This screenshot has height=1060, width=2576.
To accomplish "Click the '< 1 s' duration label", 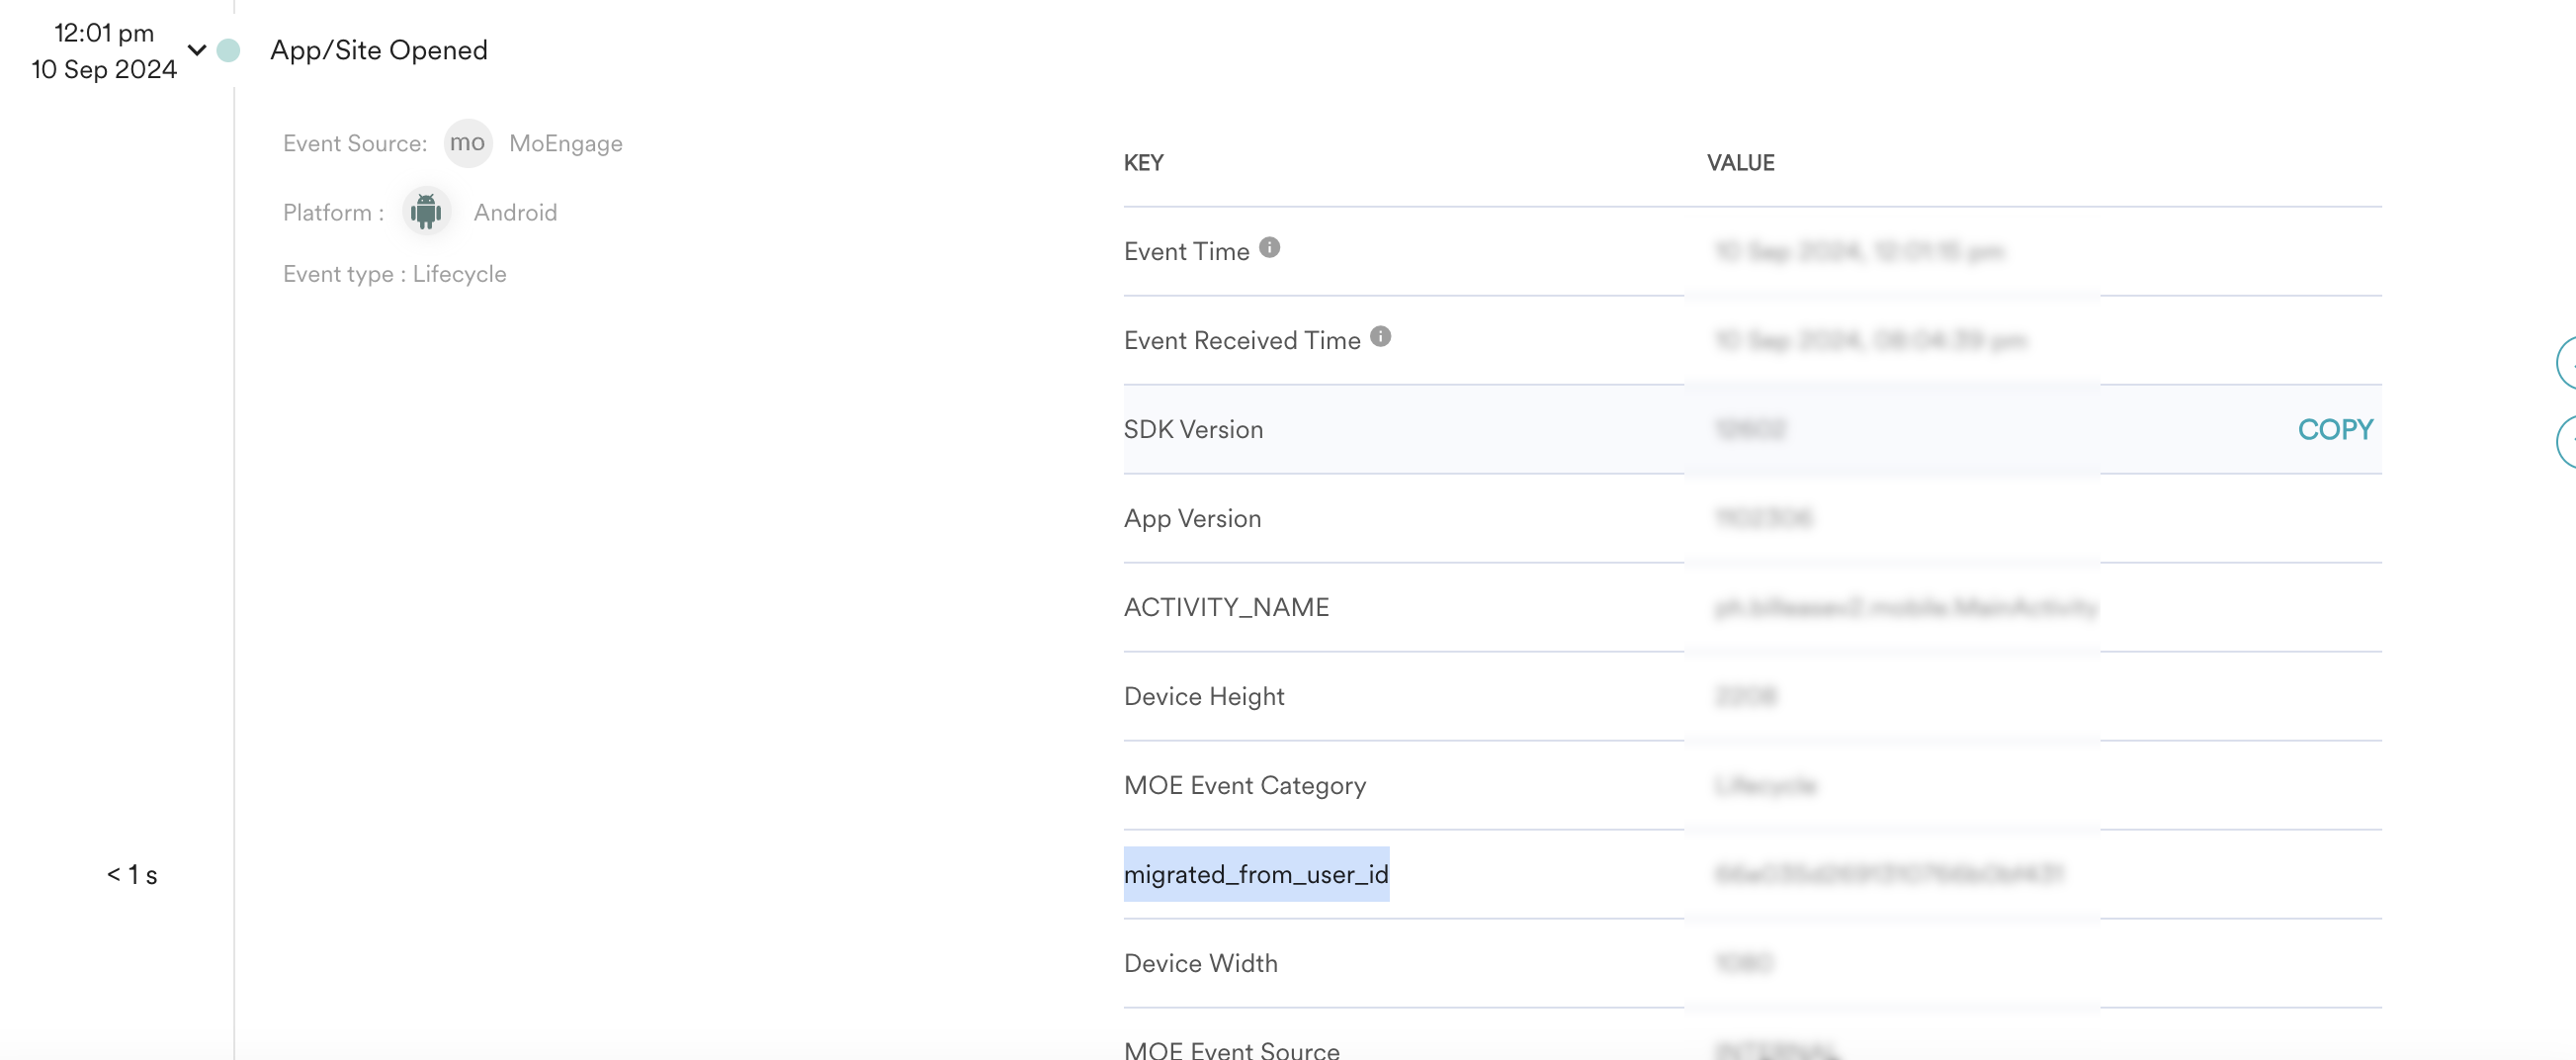I will tap(132, 875).
